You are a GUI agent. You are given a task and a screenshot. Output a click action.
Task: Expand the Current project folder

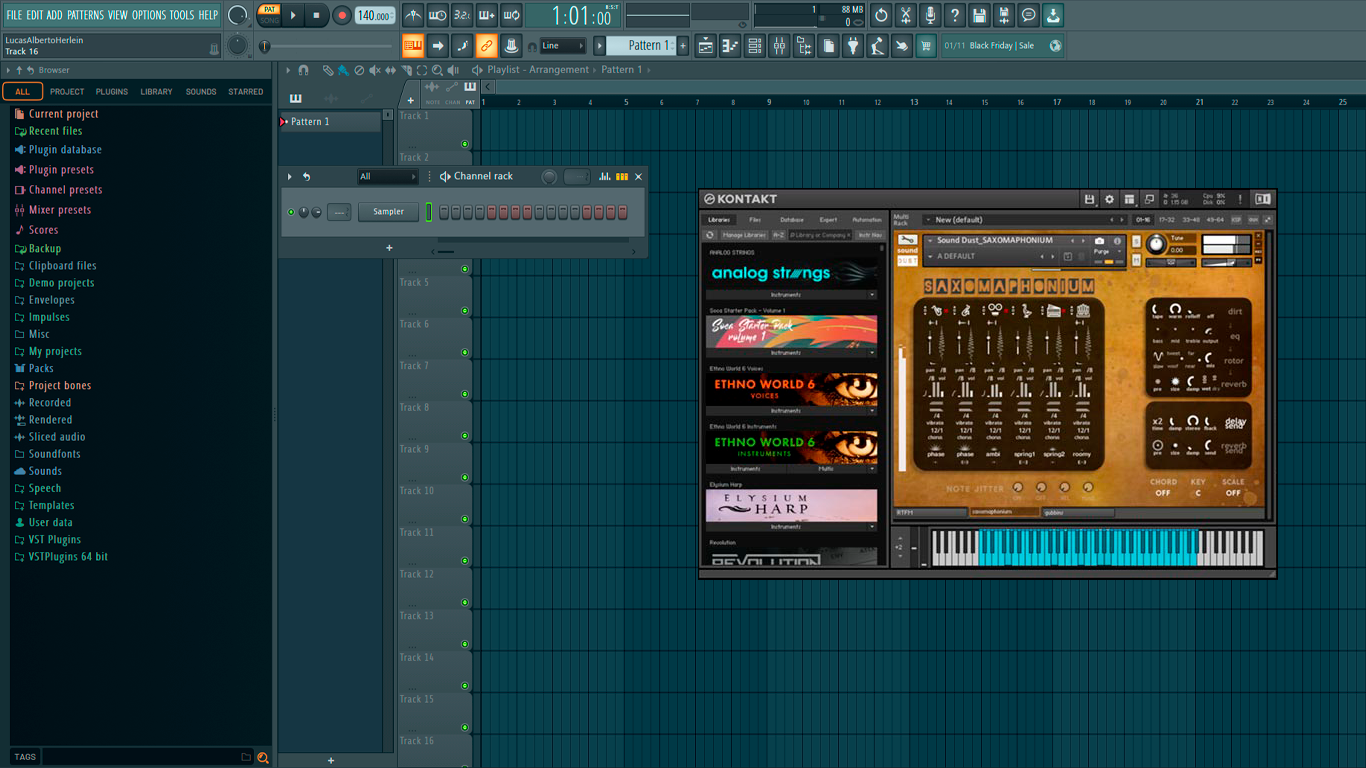56,114
